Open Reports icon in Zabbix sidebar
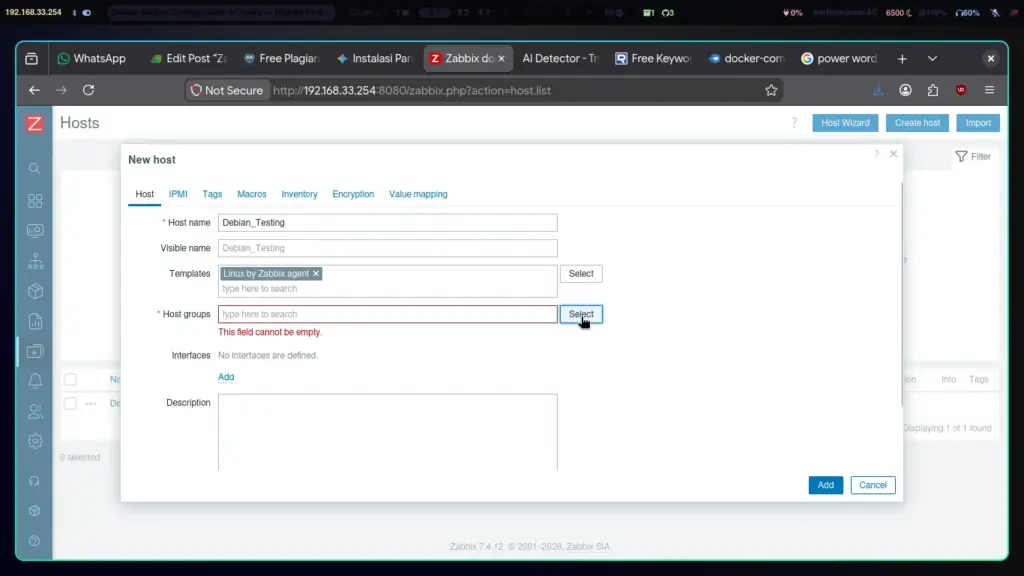The width and height of the screenshot is (1024, 576). 35,321
